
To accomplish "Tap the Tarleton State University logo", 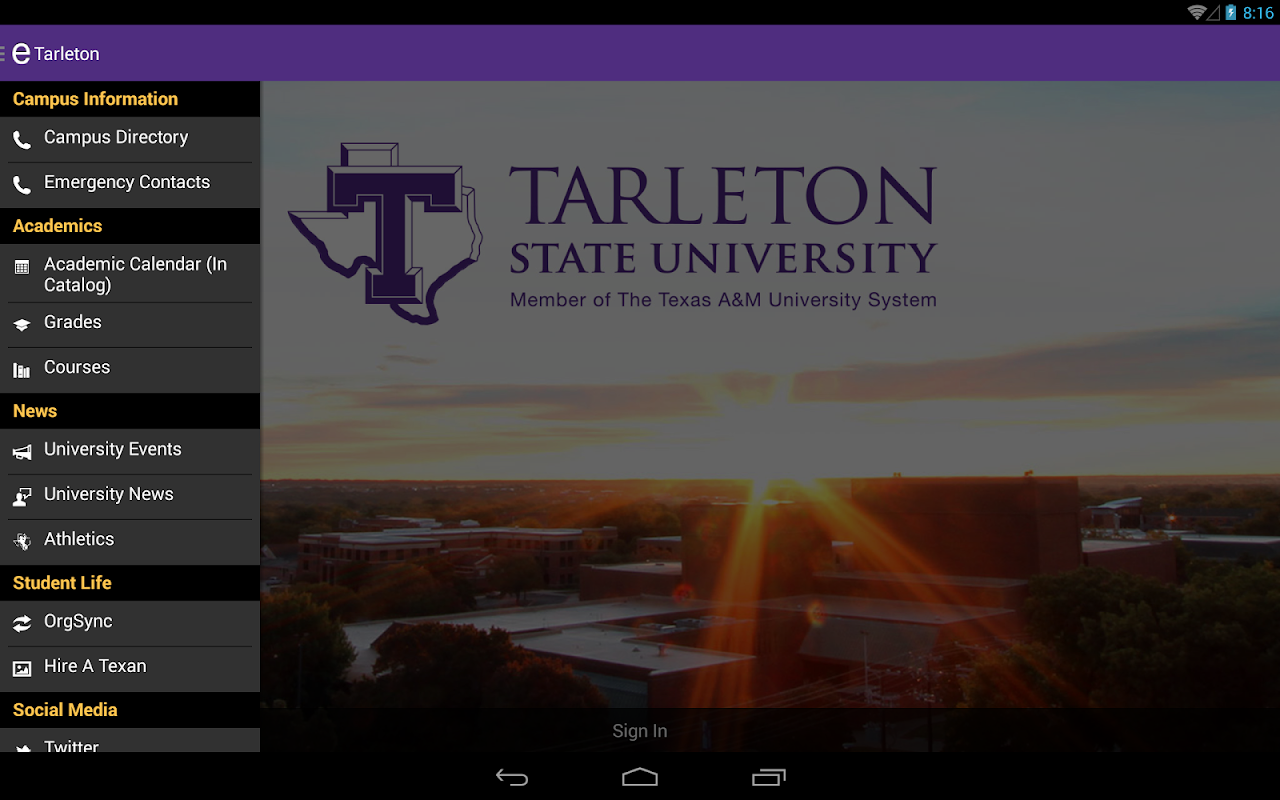I will [x=612, y=233].
